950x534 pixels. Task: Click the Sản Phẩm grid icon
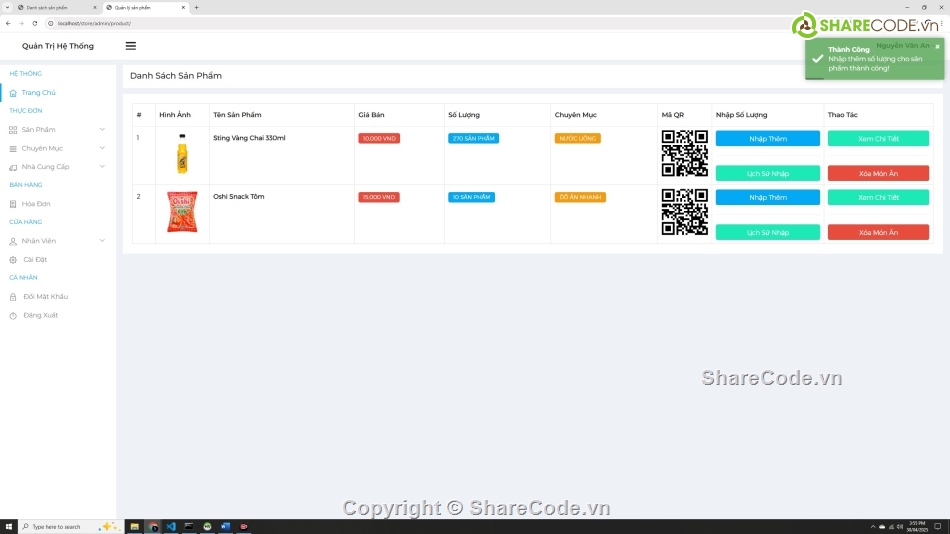tap(13, 130)
